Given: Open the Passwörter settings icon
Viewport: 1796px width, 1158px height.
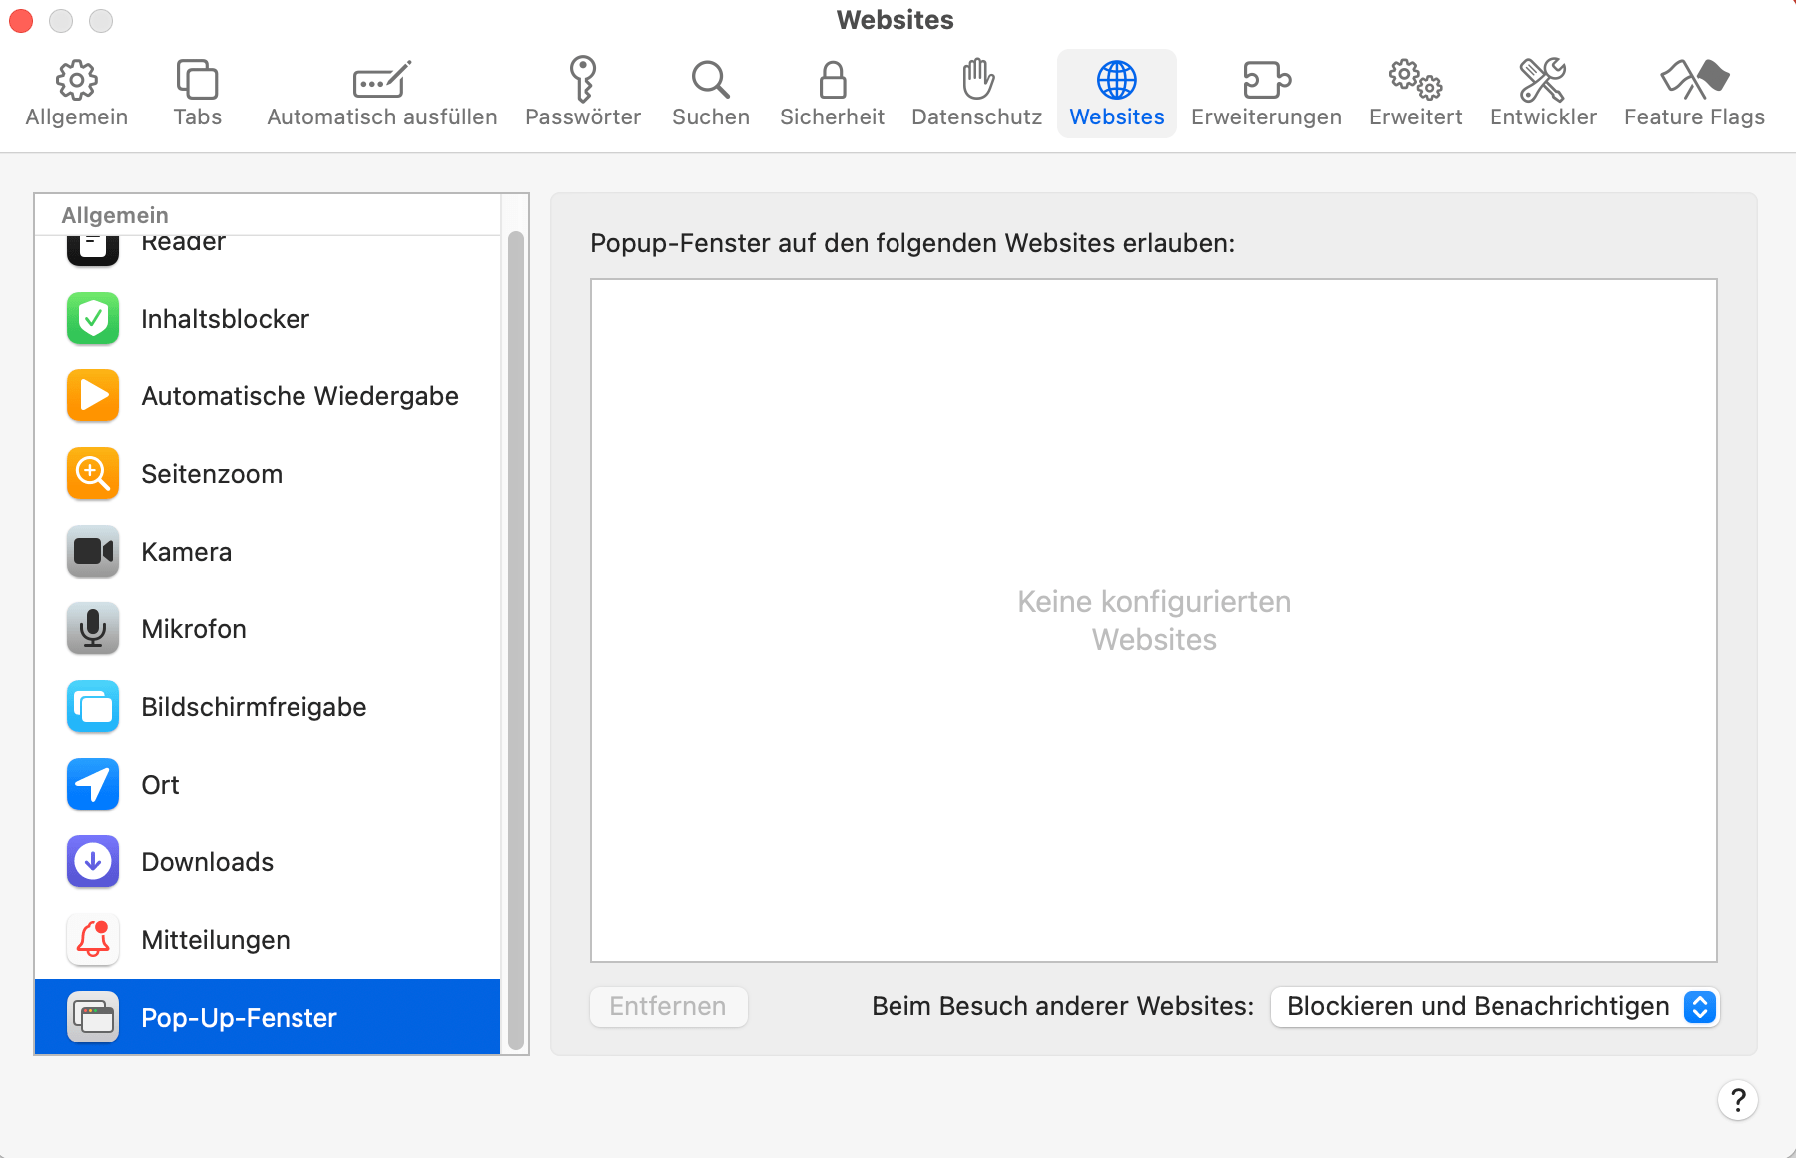Looking at the screenshot, I should tap(583, 90).
